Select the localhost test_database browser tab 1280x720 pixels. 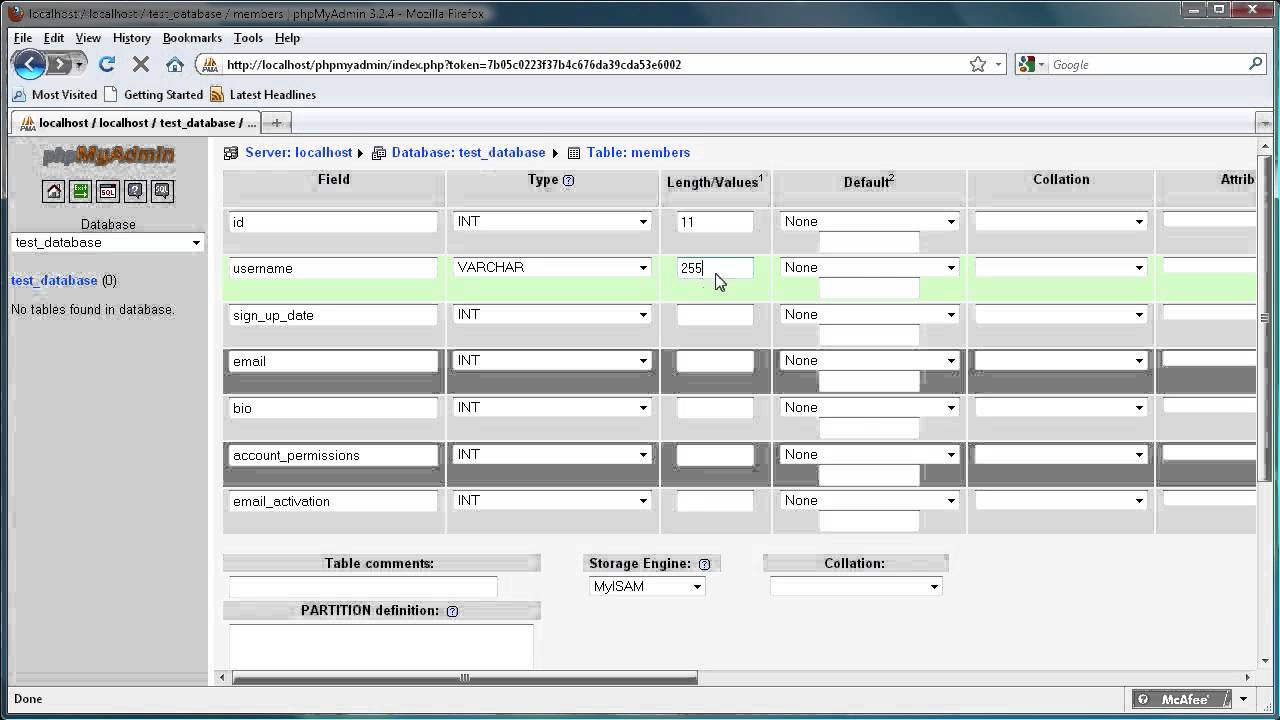[x=137, y=123]
